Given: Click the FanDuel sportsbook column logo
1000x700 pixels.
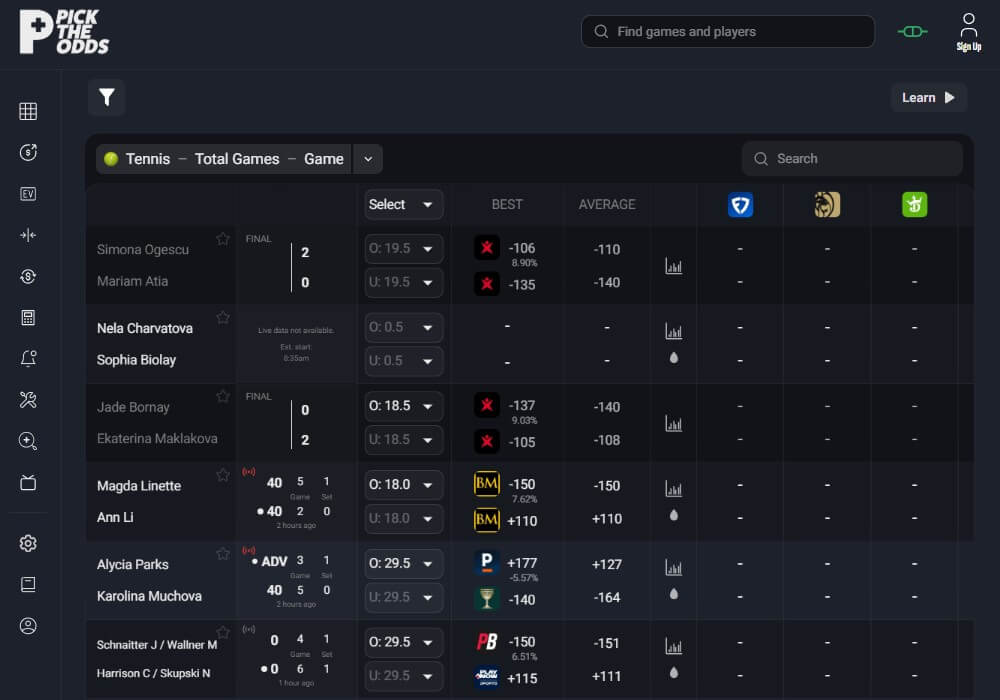Looking at the screenshot, I should pos(740,204).
